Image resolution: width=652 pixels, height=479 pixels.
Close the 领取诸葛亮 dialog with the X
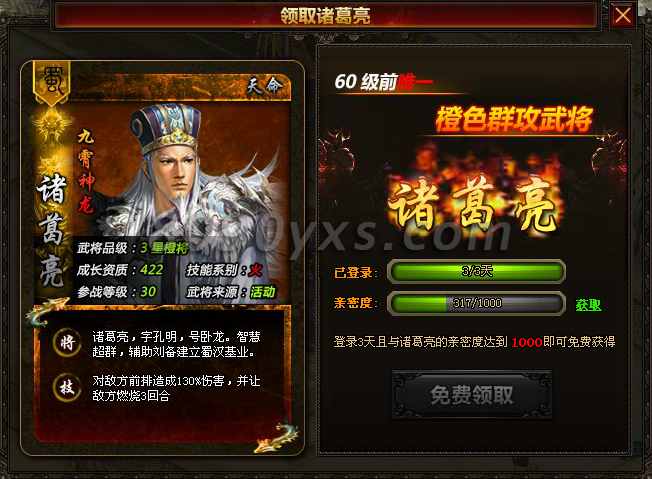(622, 15)
